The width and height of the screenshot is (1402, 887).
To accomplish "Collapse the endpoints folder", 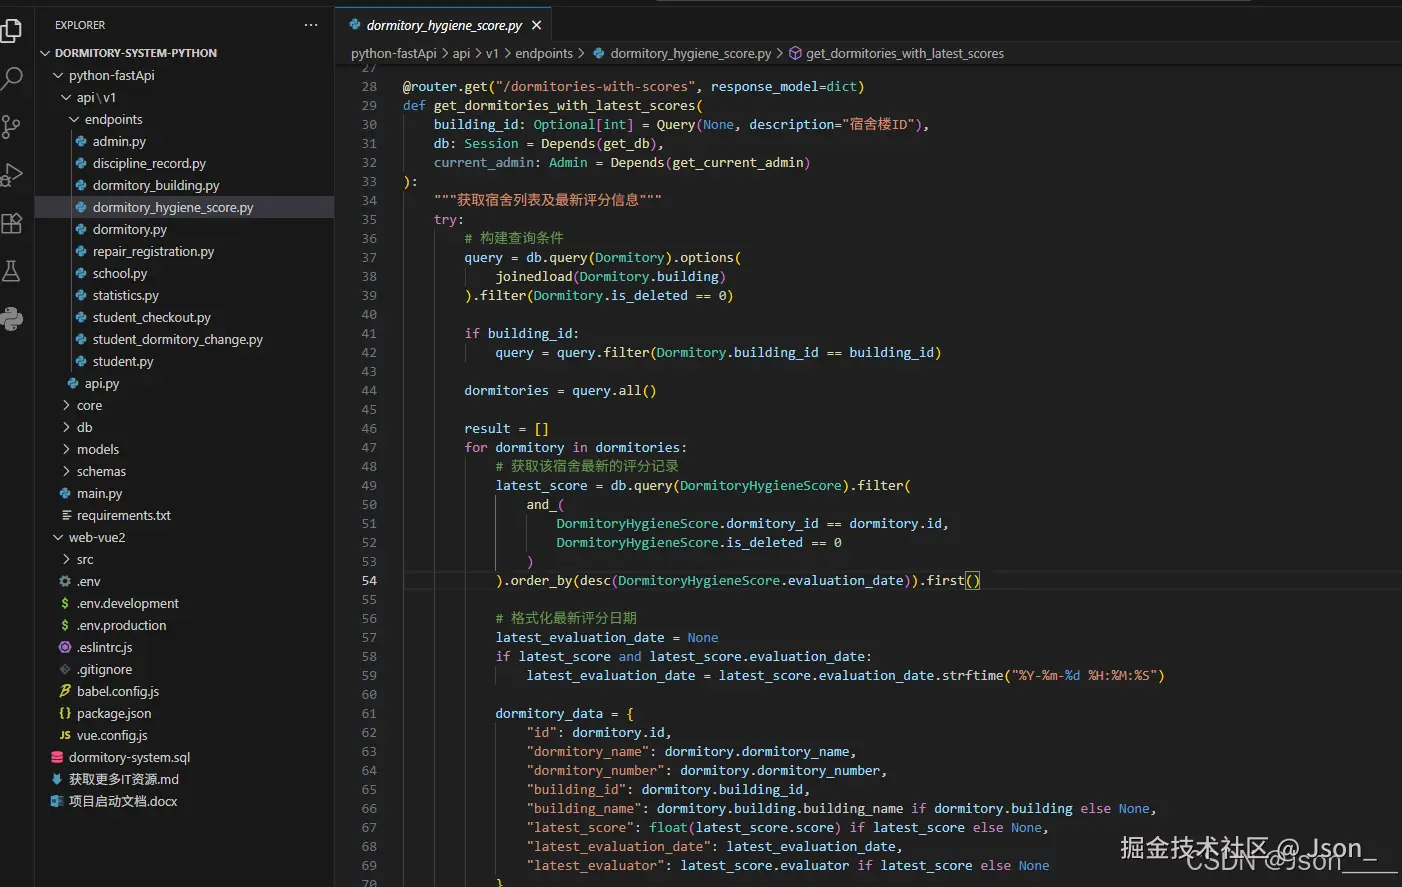I will (x=112, y=120).
